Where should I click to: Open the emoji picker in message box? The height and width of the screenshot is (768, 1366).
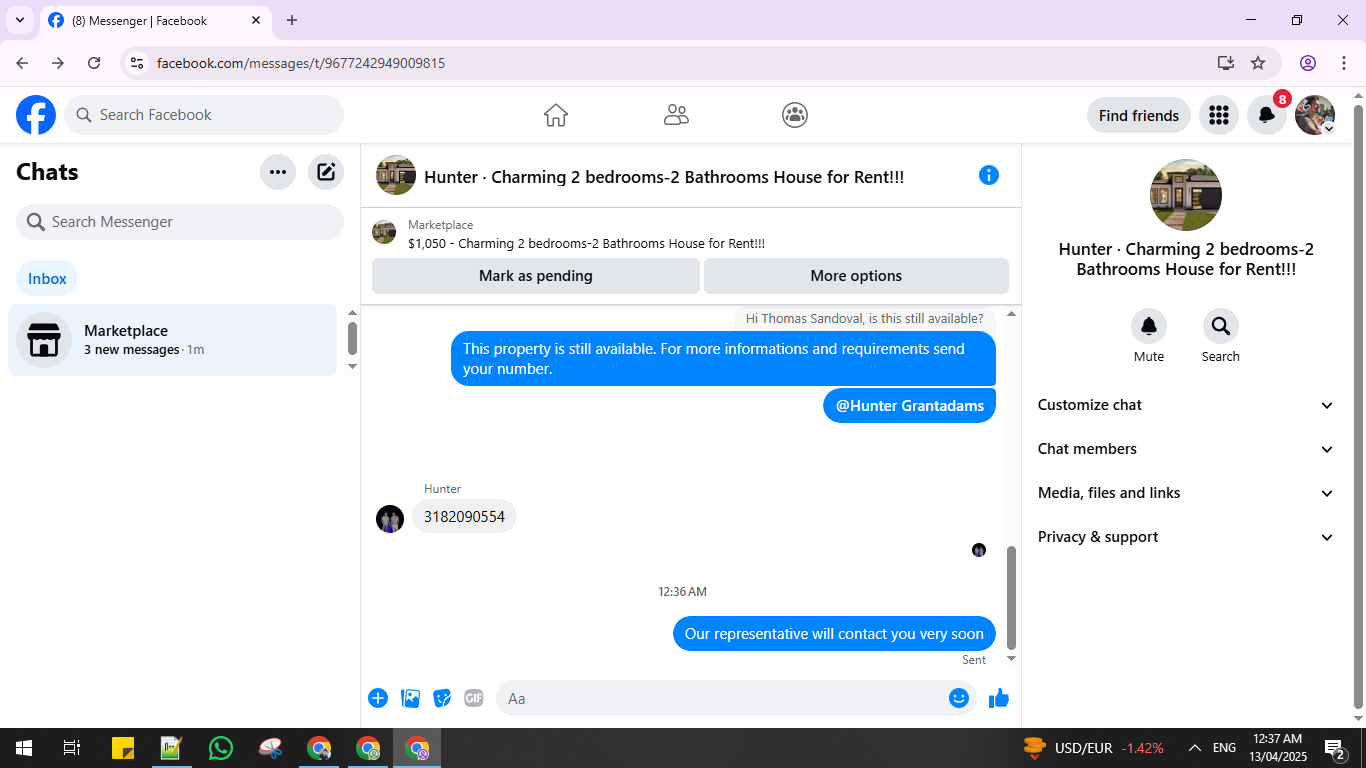tap(959, 698)
